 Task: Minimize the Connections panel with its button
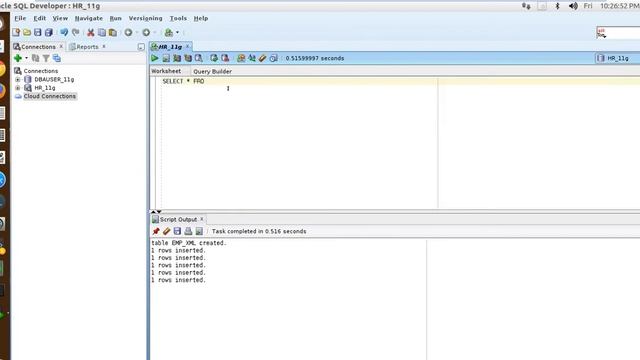coord(141,47)
